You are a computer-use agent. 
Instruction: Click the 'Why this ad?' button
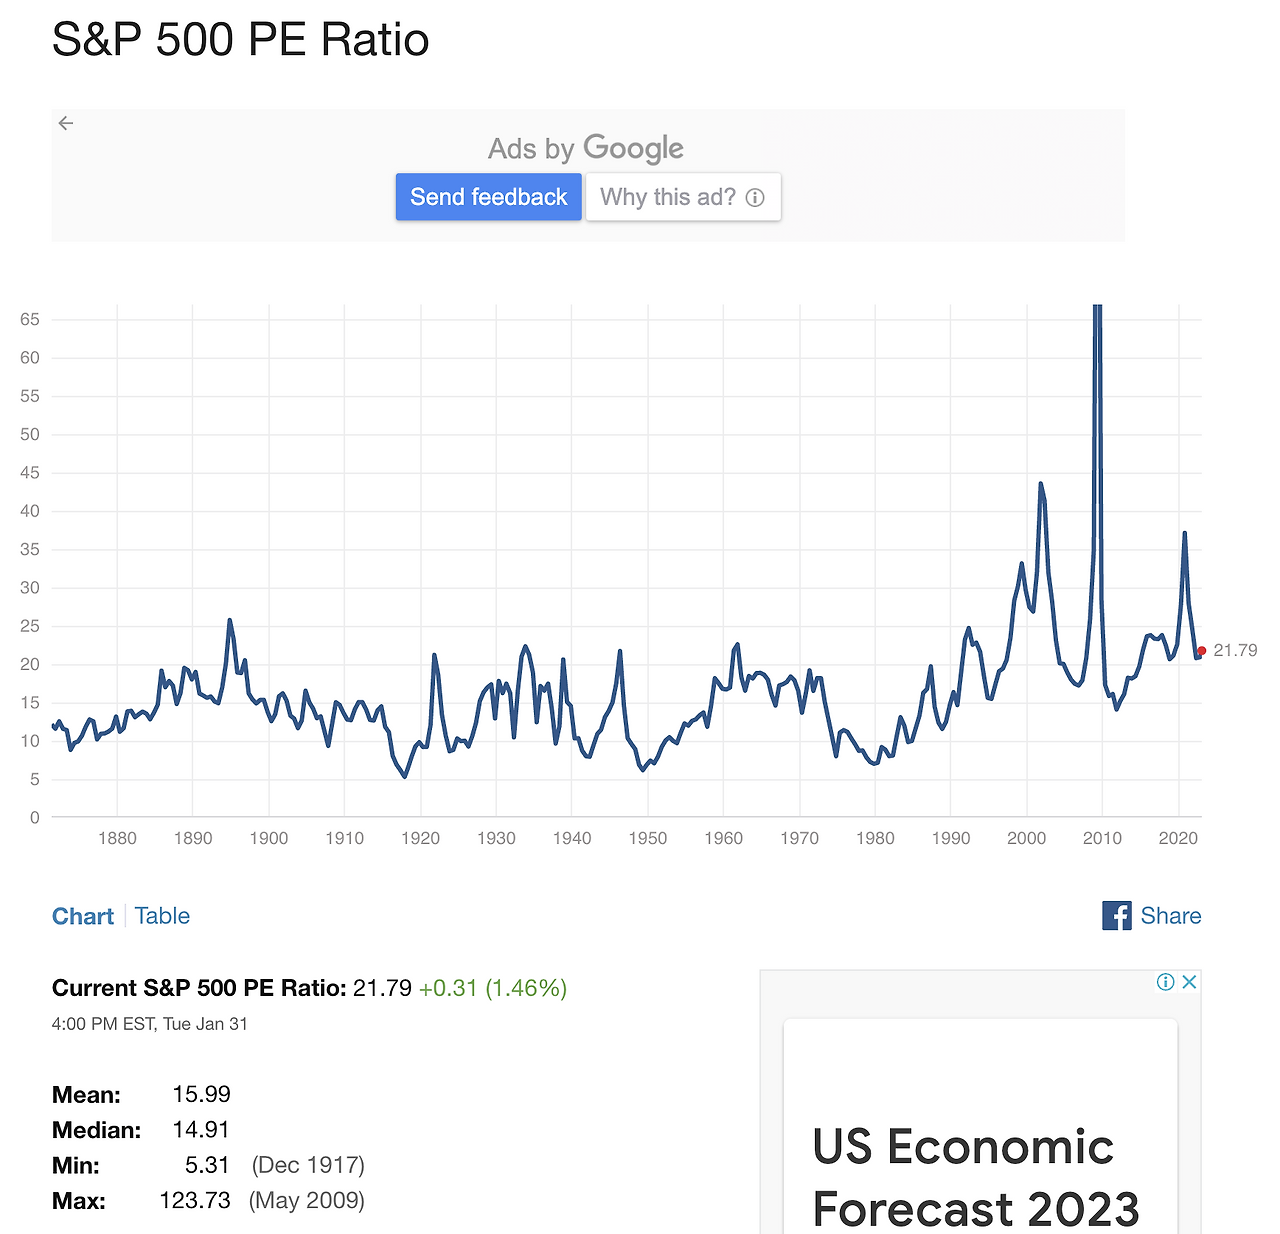tap(668, 197)
